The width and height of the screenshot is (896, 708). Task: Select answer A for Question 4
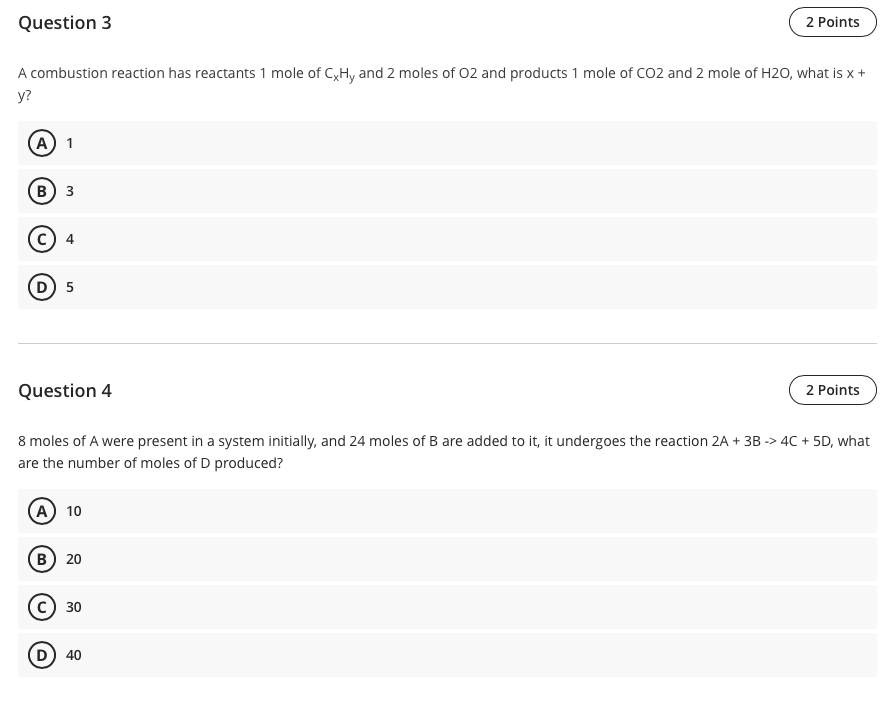pos(42,511)
